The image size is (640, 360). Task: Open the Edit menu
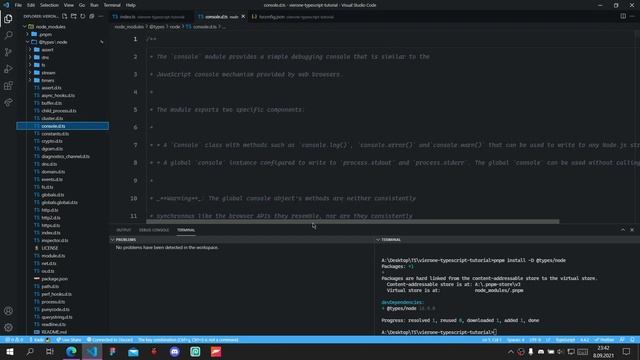(31, 5)
